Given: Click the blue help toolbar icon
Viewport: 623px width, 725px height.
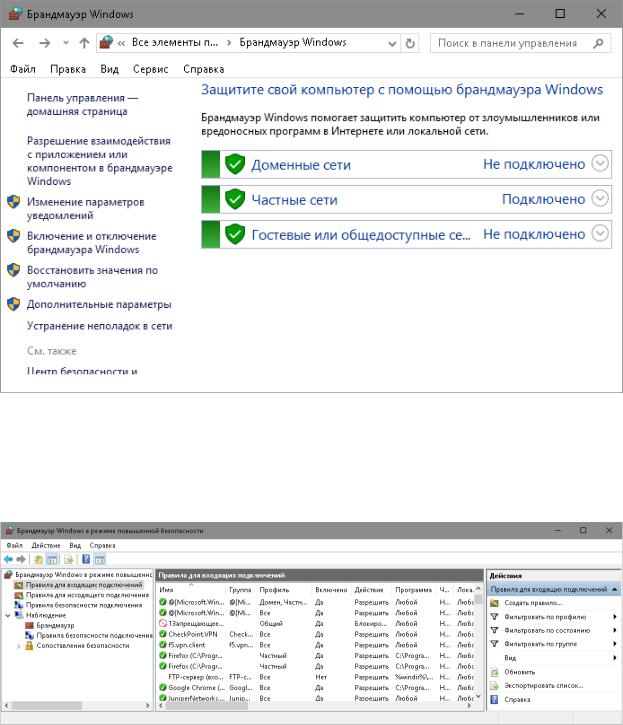Looking at the screenshot, I should tap(86, 559).
